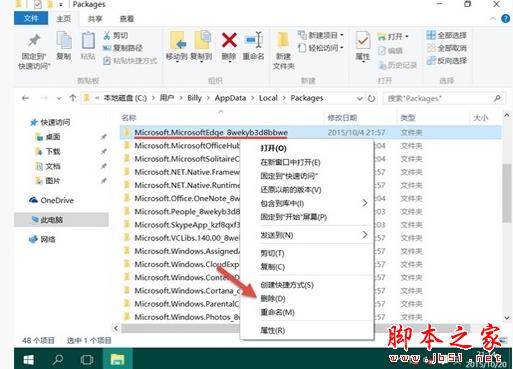Click the Local breadcrumb segment
513x369 pixels.
pyautogui.click(x=268, y=98)
